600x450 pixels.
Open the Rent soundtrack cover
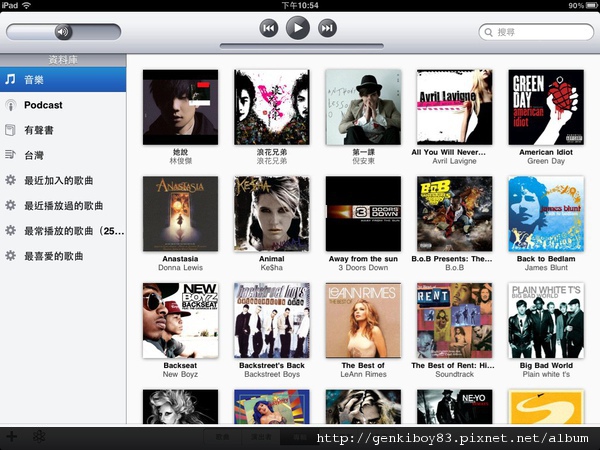point(455,320)
